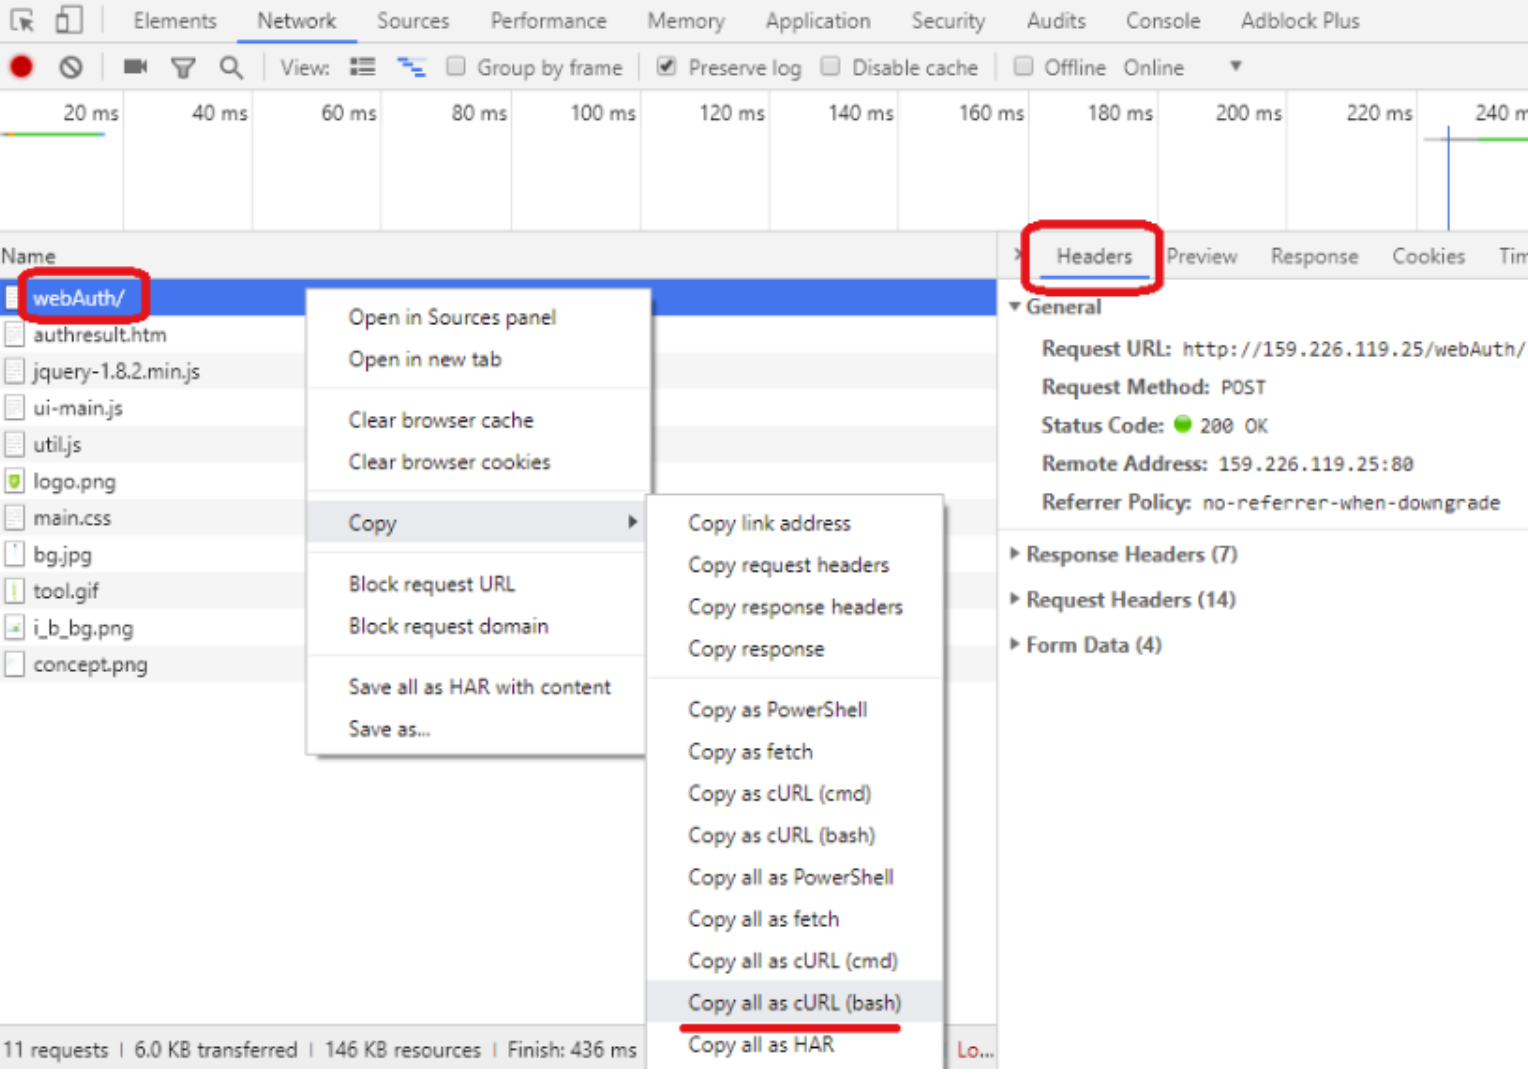
Task: Click the red record network log icon
Action: [21, 67]
